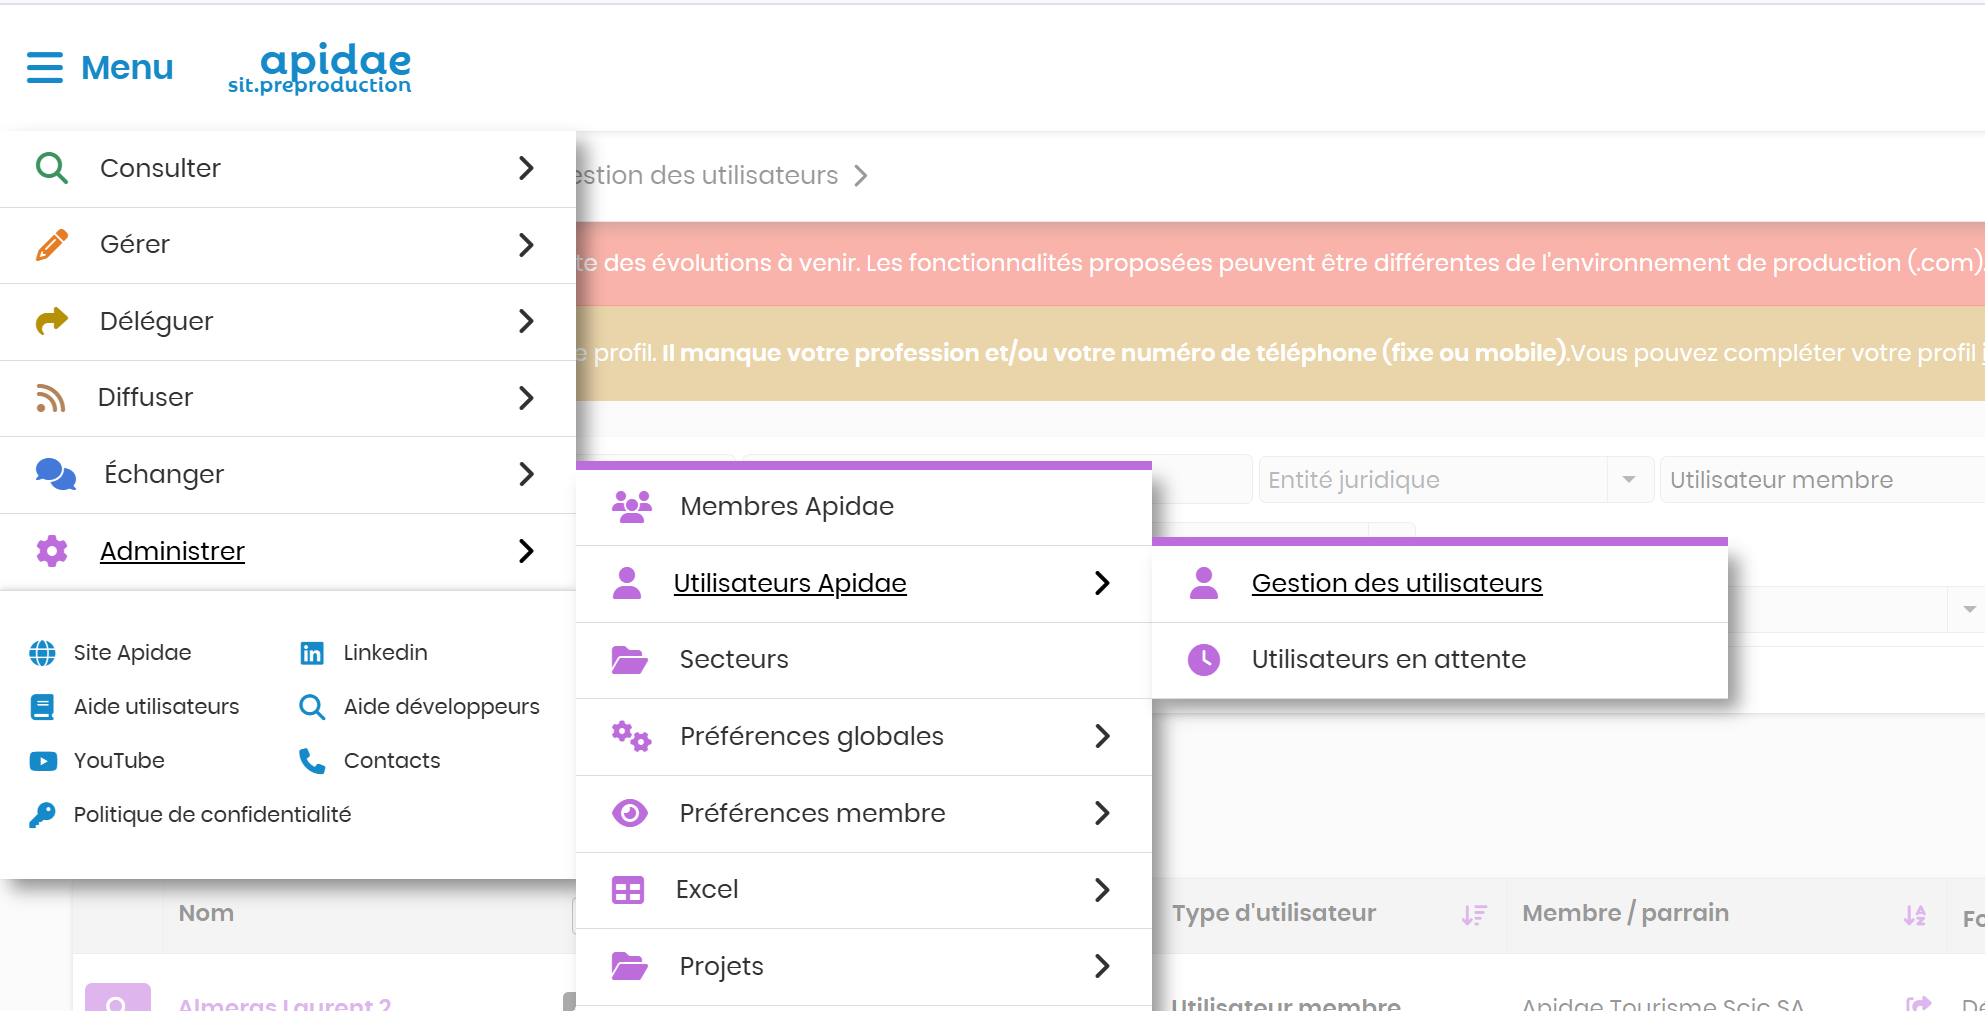Viewport: 1985px width, 1011px height.
Task: Open the Aide développeurs link
Action: click(441, 707)
